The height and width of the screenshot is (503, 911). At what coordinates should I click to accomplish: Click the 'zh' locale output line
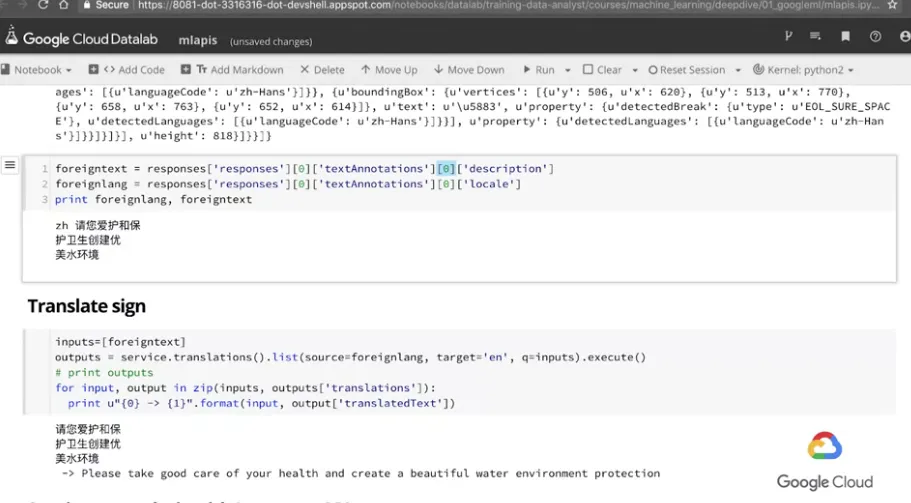(x=98, y=225)
